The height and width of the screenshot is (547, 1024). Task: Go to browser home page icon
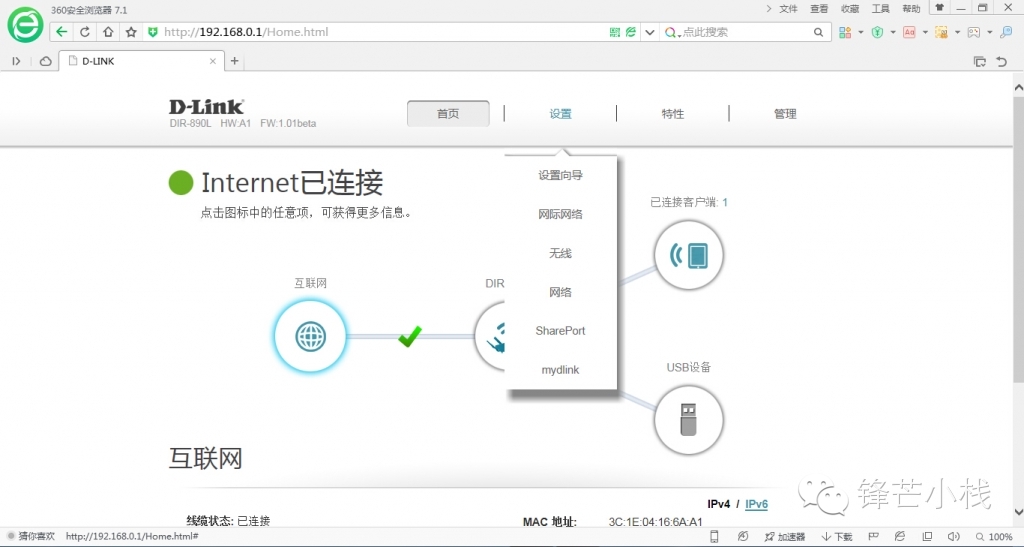click(108, 32)
